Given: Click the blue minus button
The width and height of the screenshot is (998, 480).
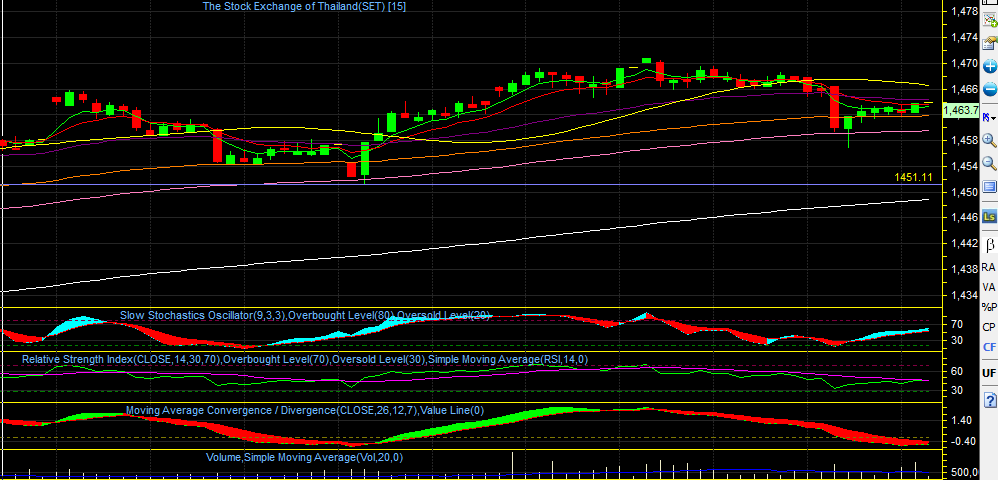Looking at the screenshot, I should 990,89.
